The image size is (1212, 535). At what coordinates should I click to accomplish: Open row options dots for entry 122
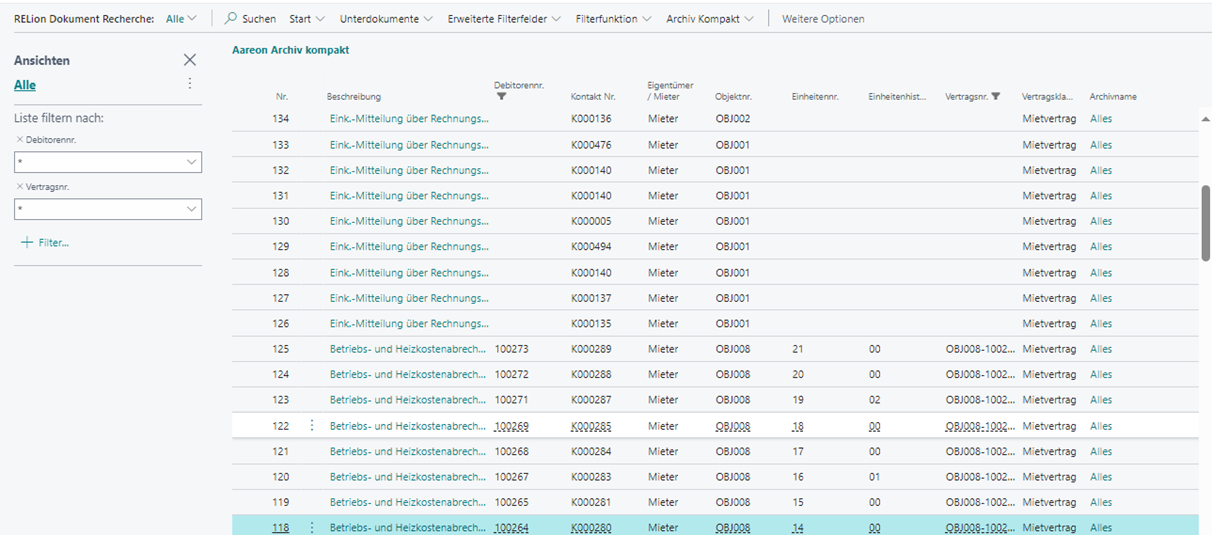(311, 426)
